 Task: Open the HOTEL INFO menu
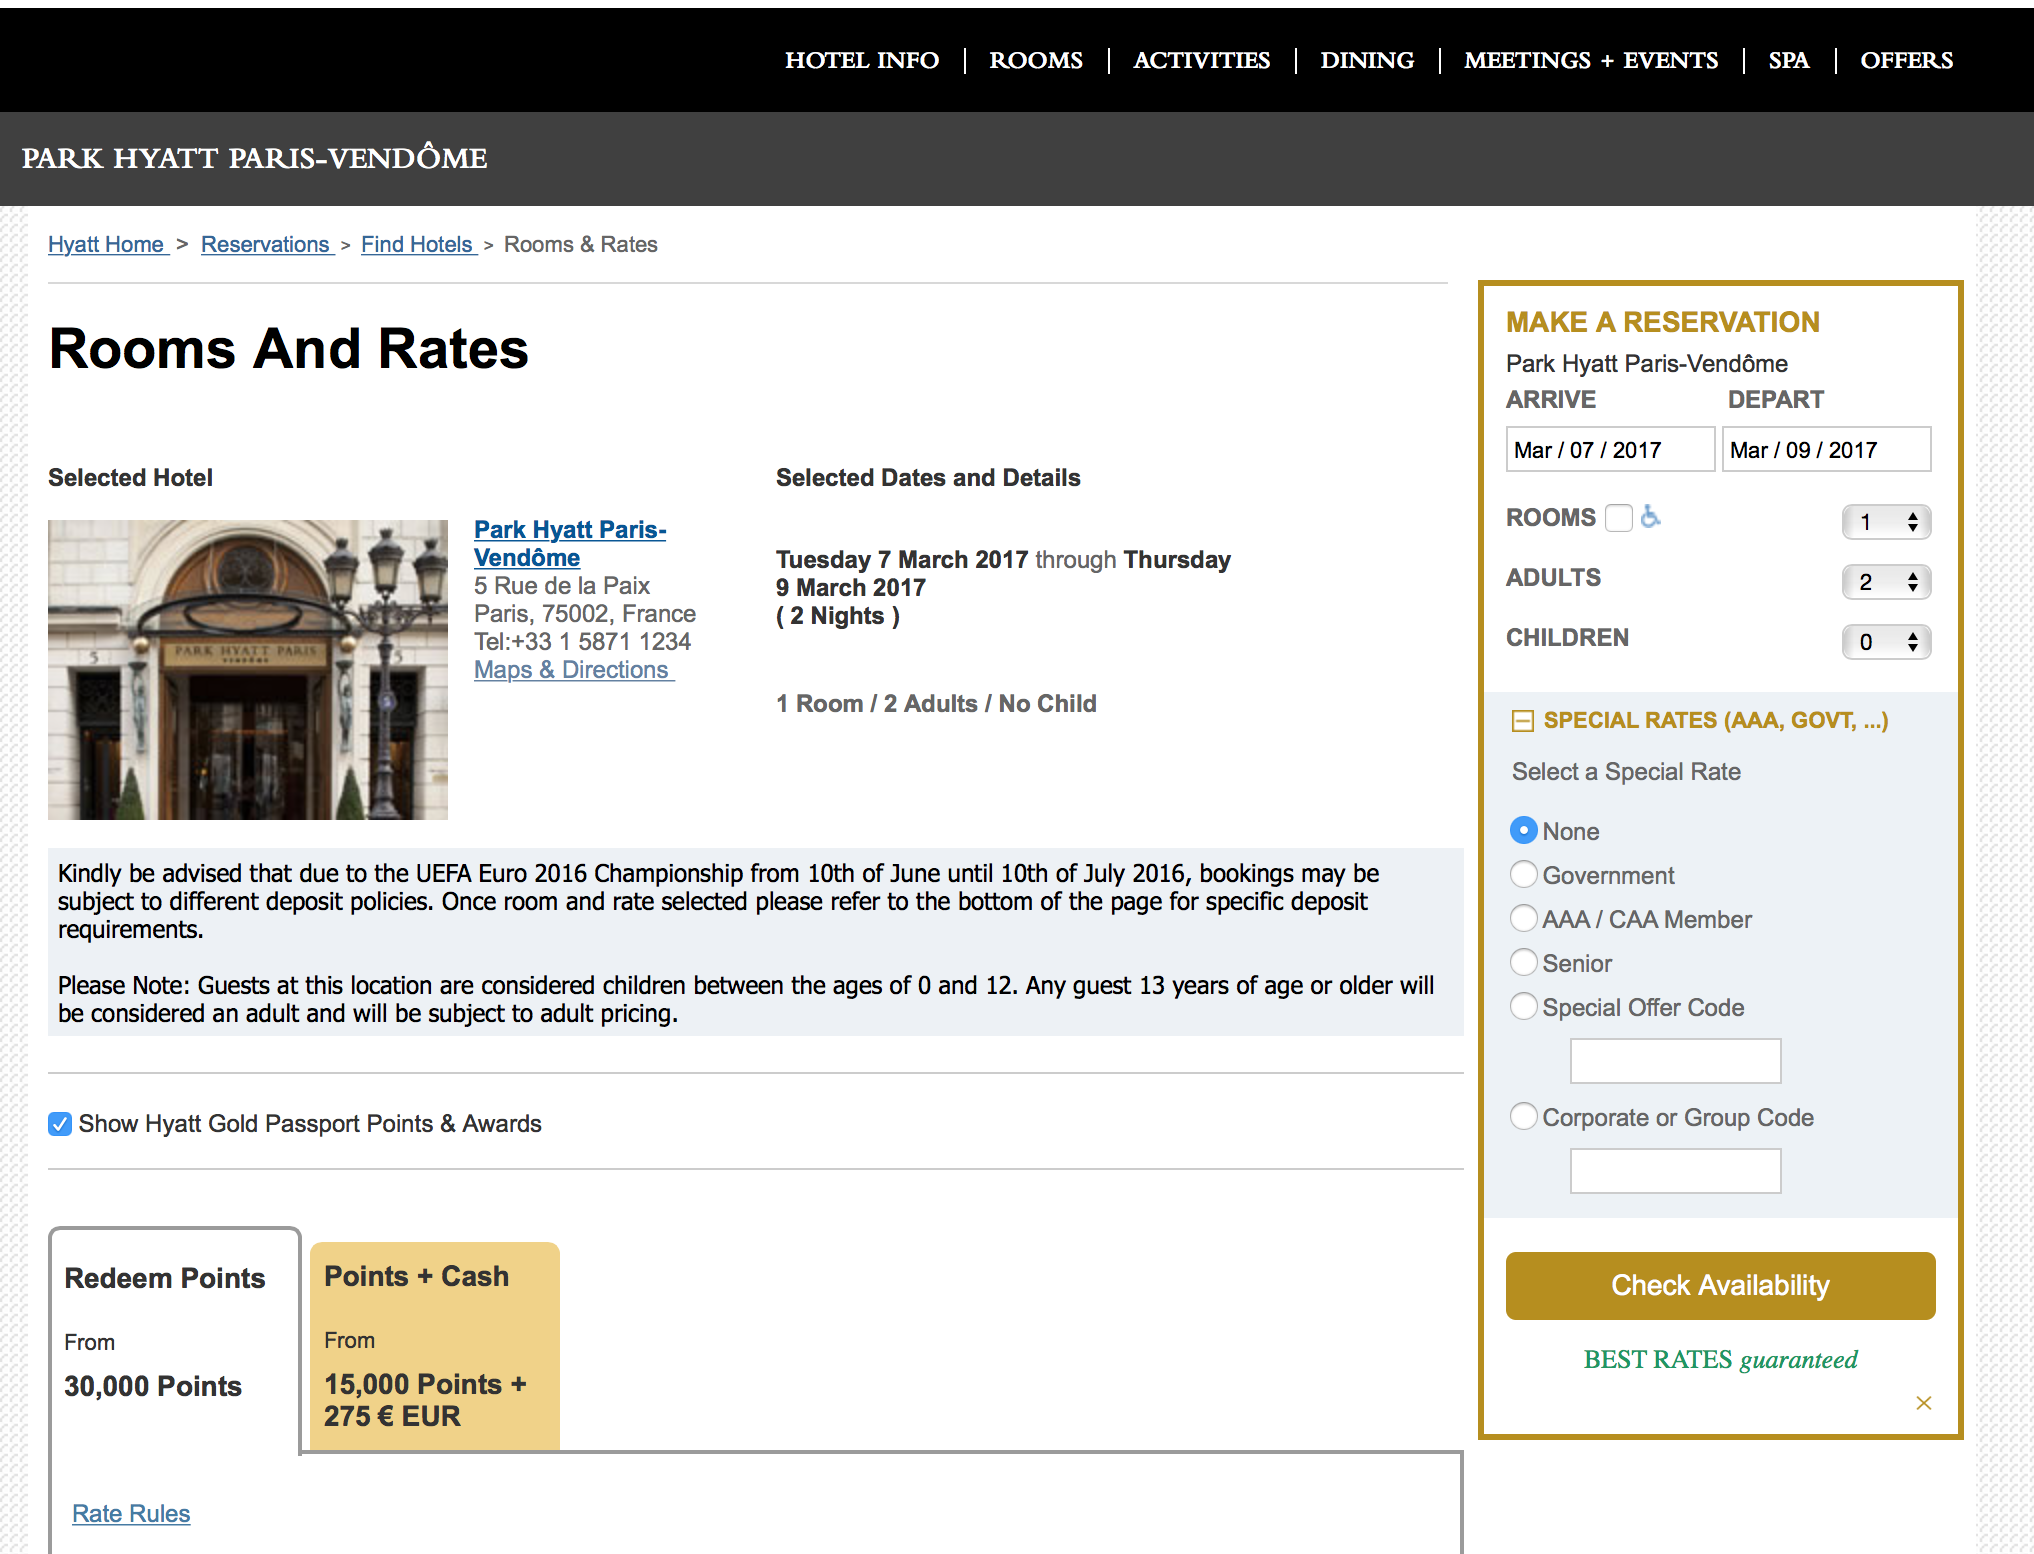861,60
